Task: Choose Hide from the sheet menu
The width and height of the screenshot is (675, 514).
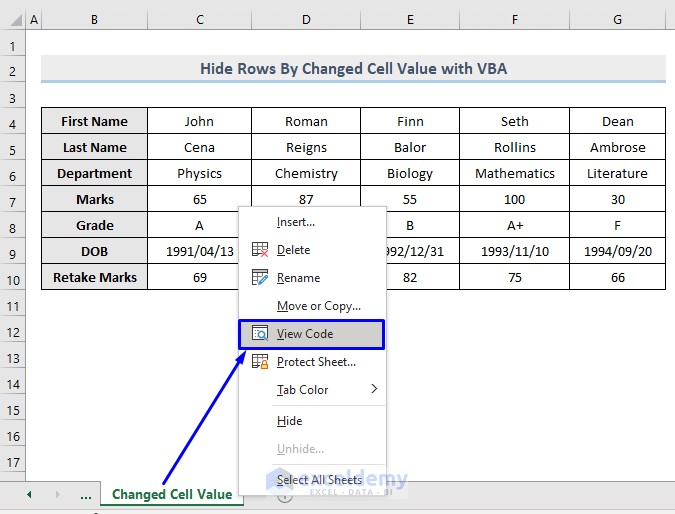Action: [289, 421]
